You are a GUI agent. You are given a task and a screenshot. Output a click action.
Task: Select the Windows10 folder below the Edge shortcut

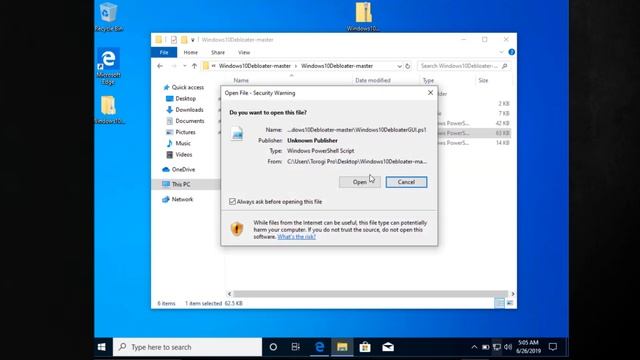click(x=109, y=110)
